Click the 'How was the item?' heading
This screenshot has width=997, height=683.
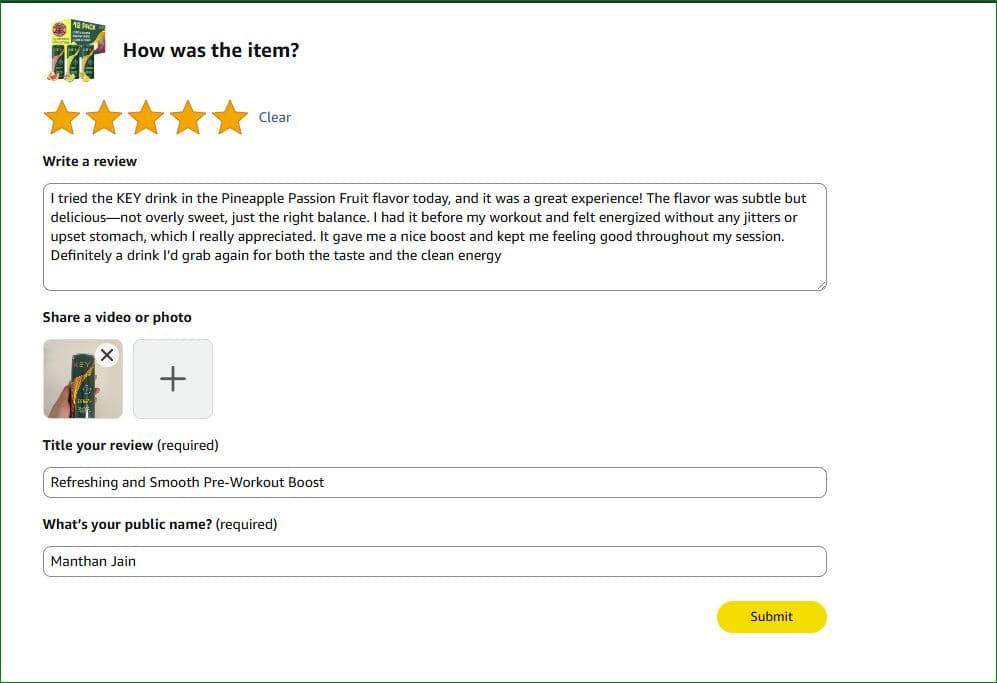tap(211, 50)
